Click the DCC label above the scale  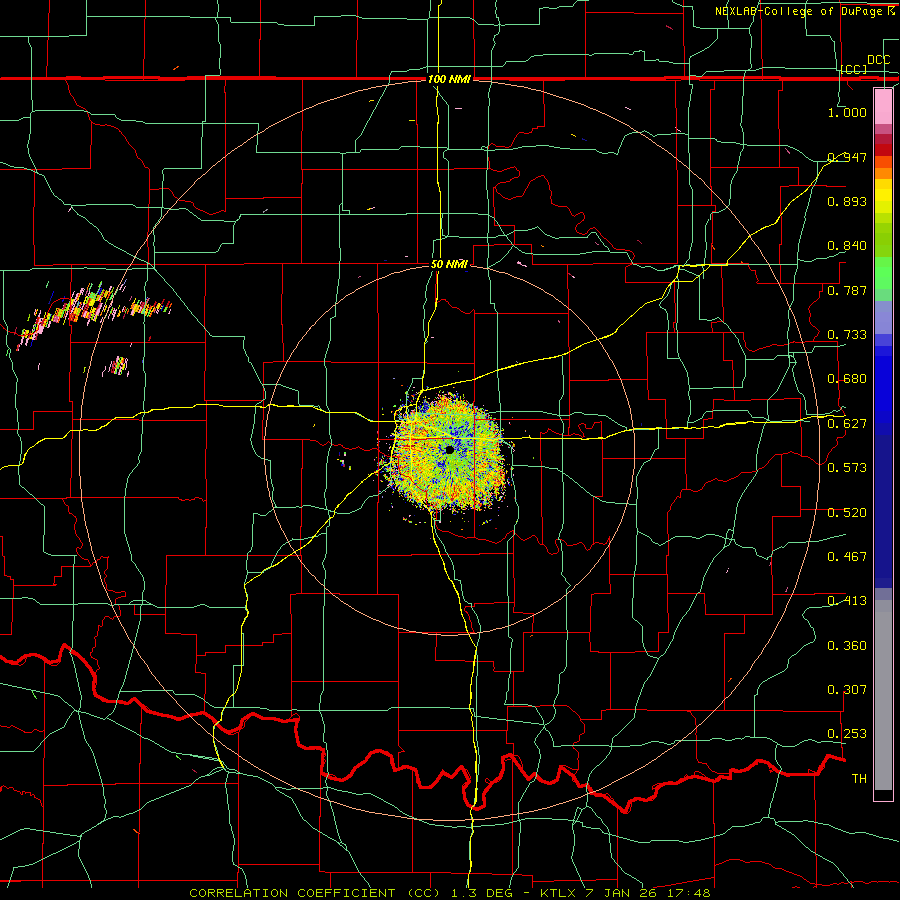coord(878,60)
